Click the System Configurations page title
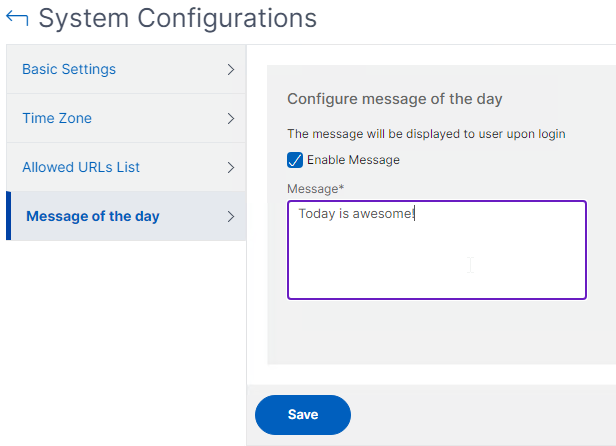This screenshot has height=446, width=616. coord(178,18)
